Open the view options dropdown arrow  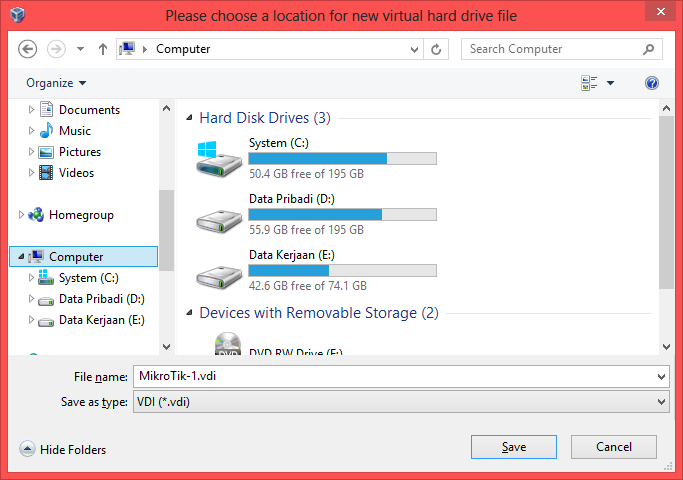[611, 83]
